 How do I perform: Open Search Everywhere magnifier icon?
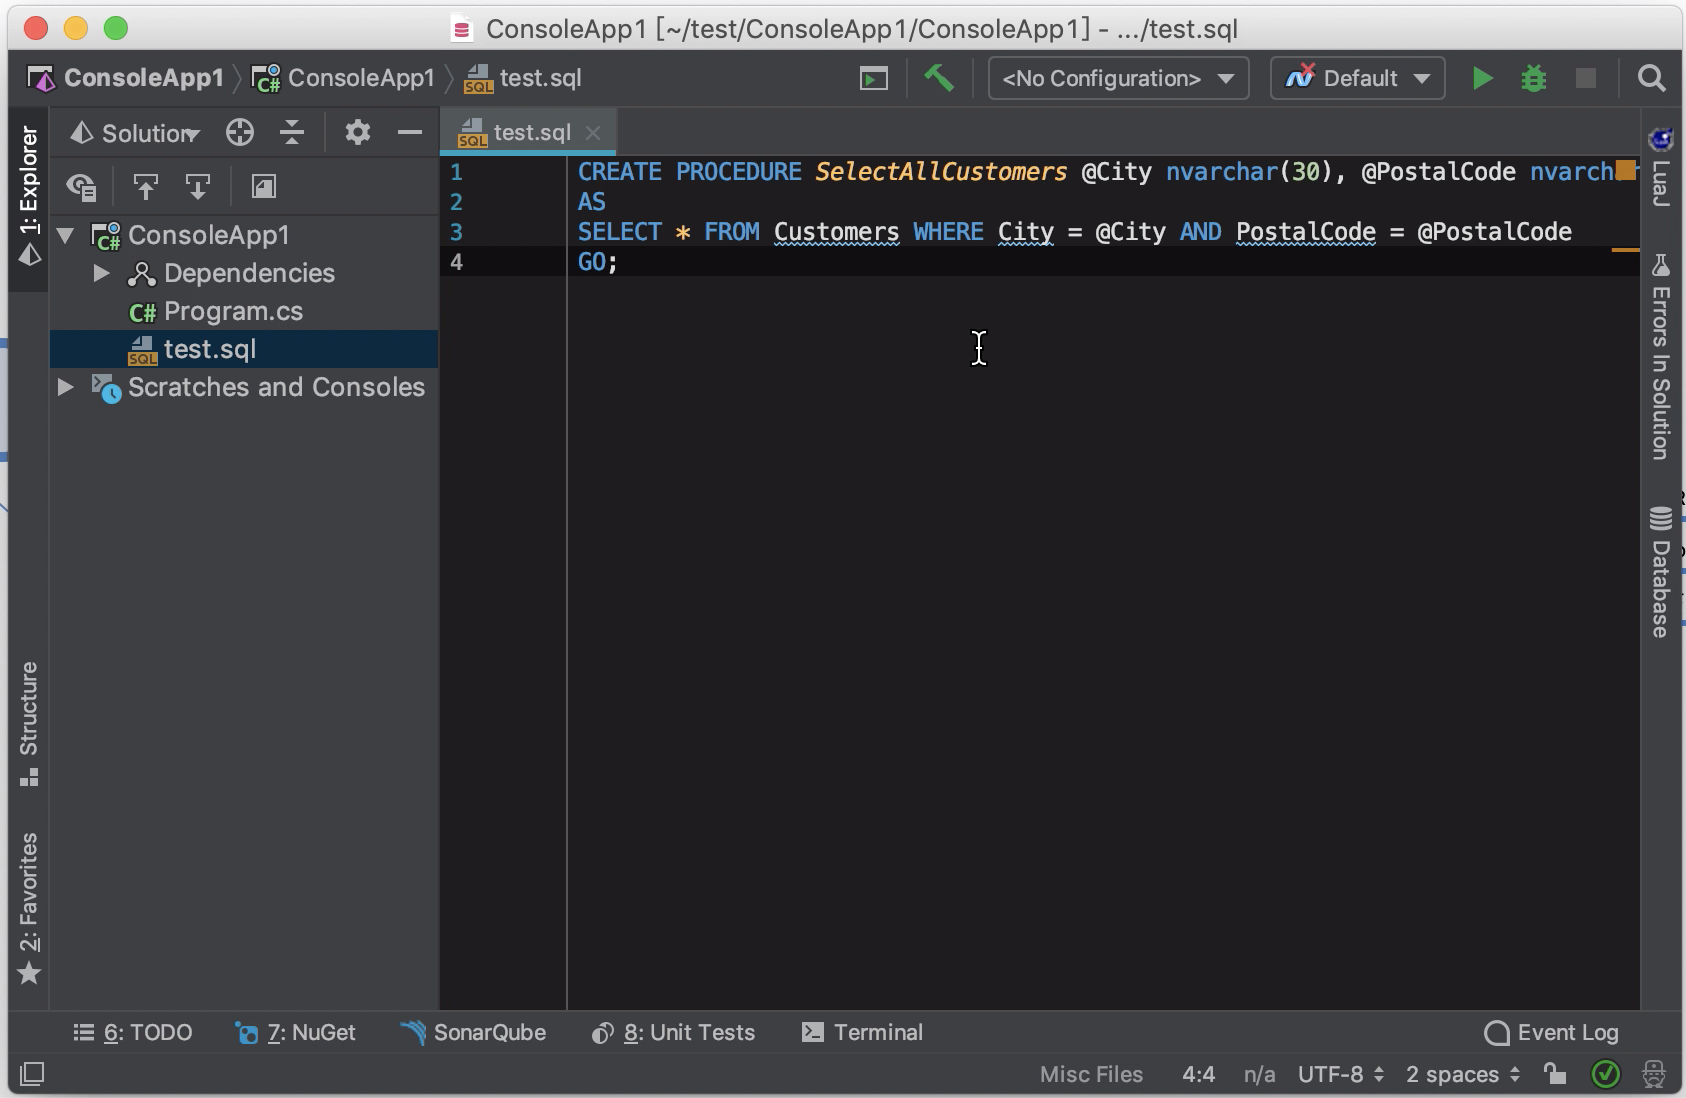pyautogui.click(x=1652, y=78)
